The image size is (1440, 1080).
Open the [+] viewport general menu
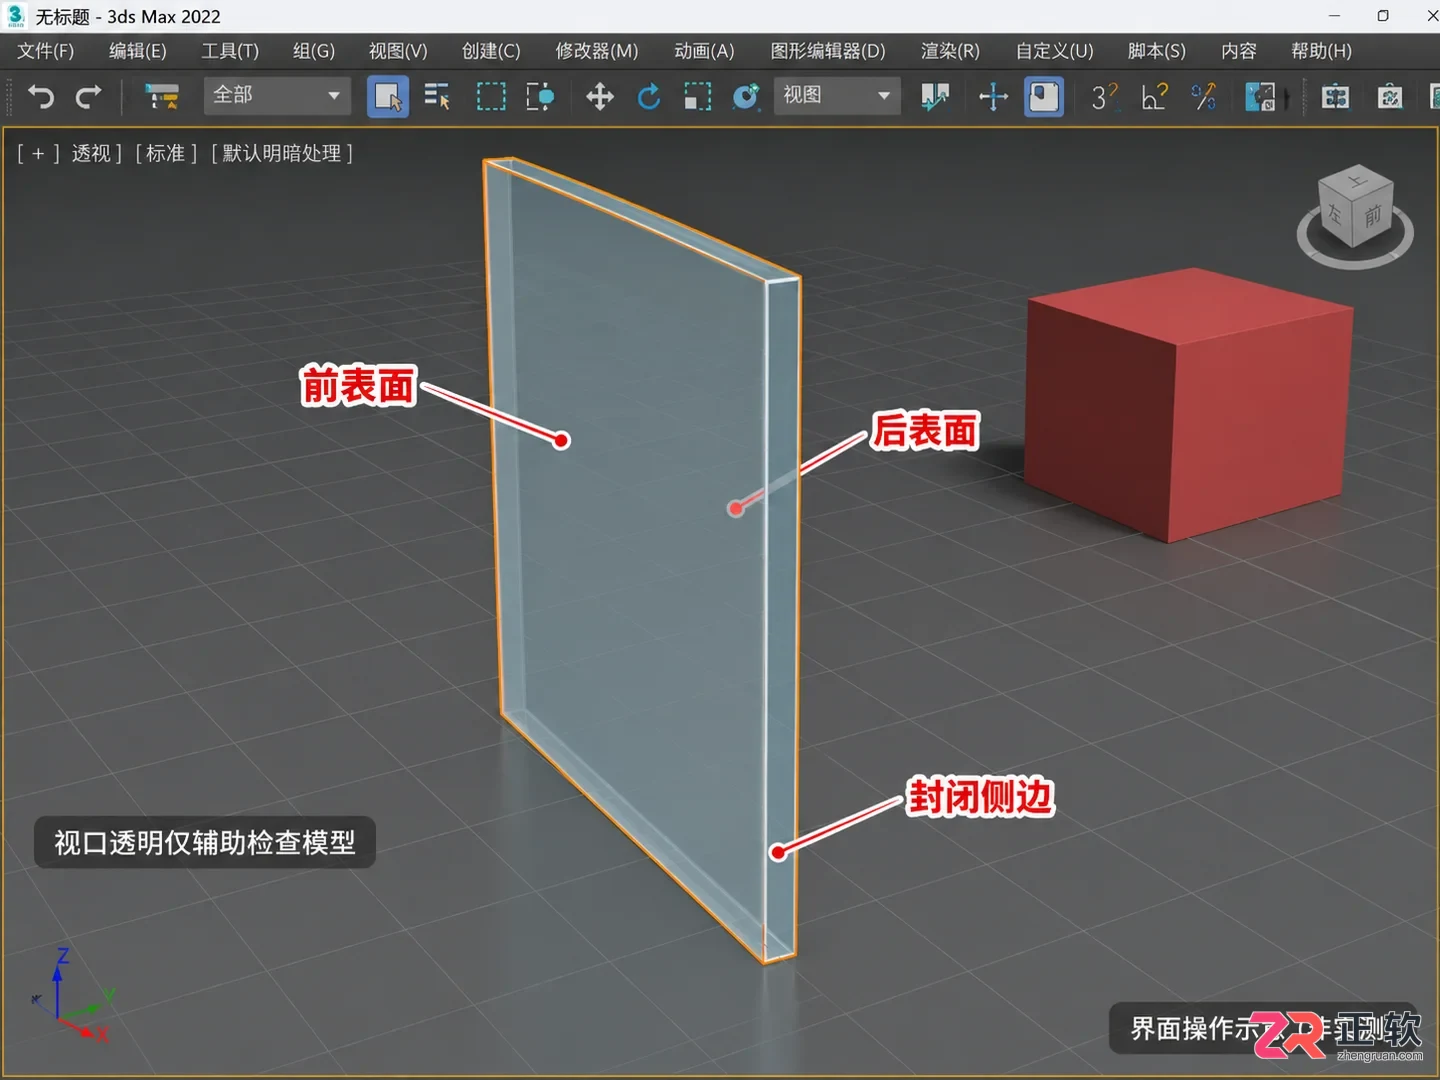click(x=38, y=153)
